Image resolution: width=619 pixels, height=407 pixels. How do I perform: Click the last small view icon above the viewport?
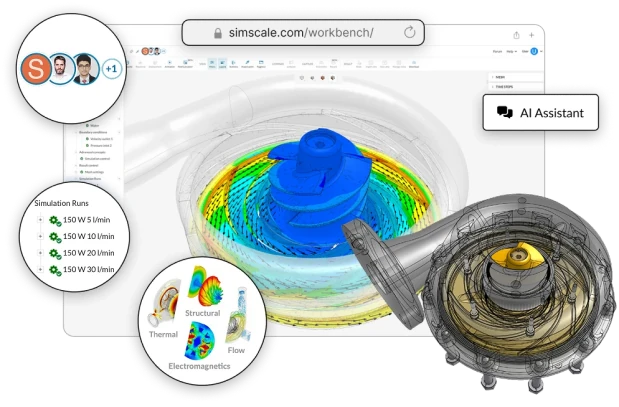(x=333, y=78)
